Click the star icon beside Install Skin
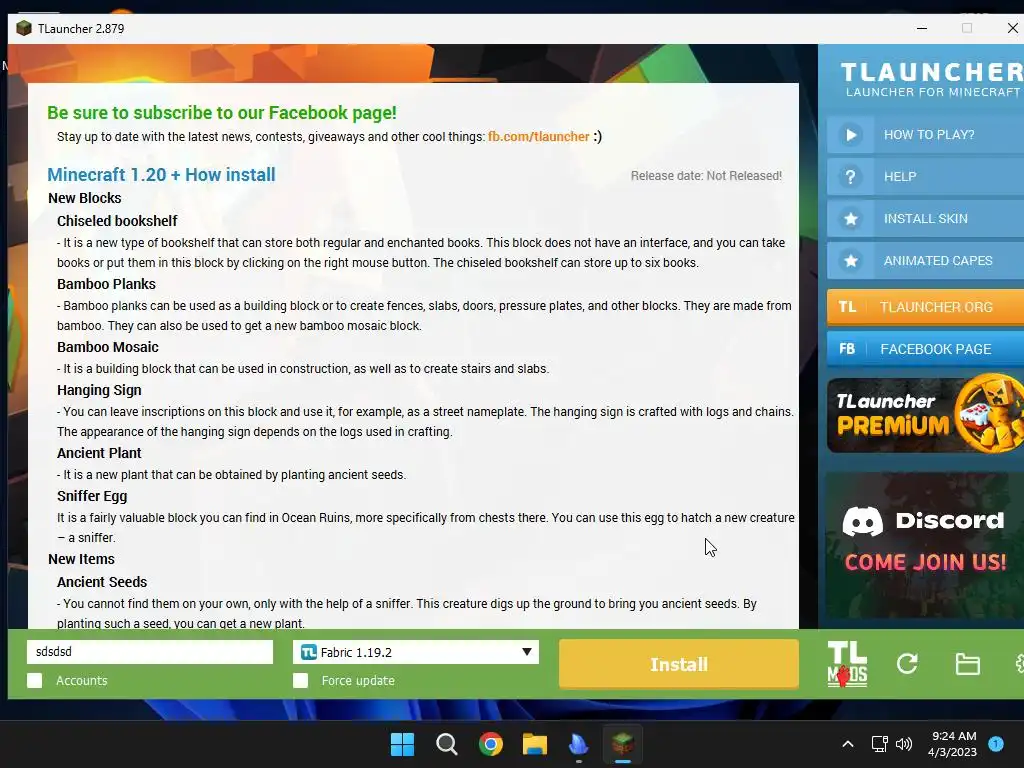 pos(850,219)
